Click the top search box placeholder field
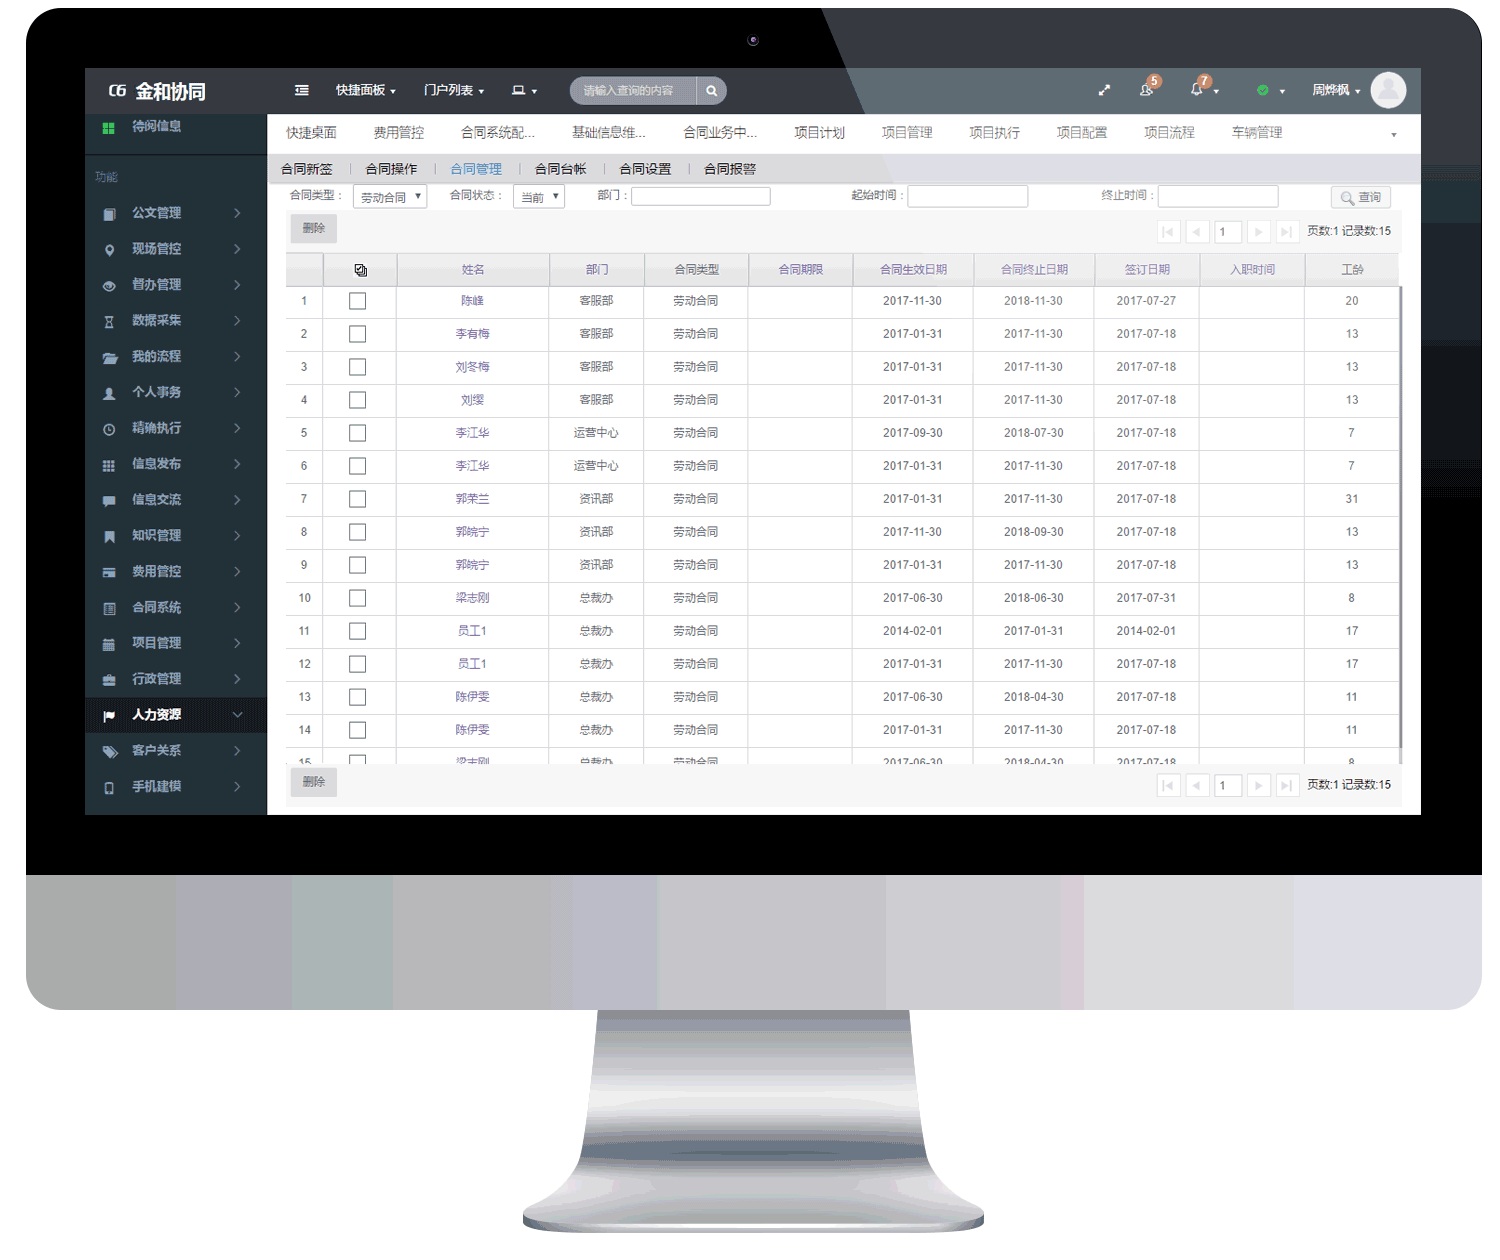The width and height of the screenshot is (1500, 1260). [634, 90]
